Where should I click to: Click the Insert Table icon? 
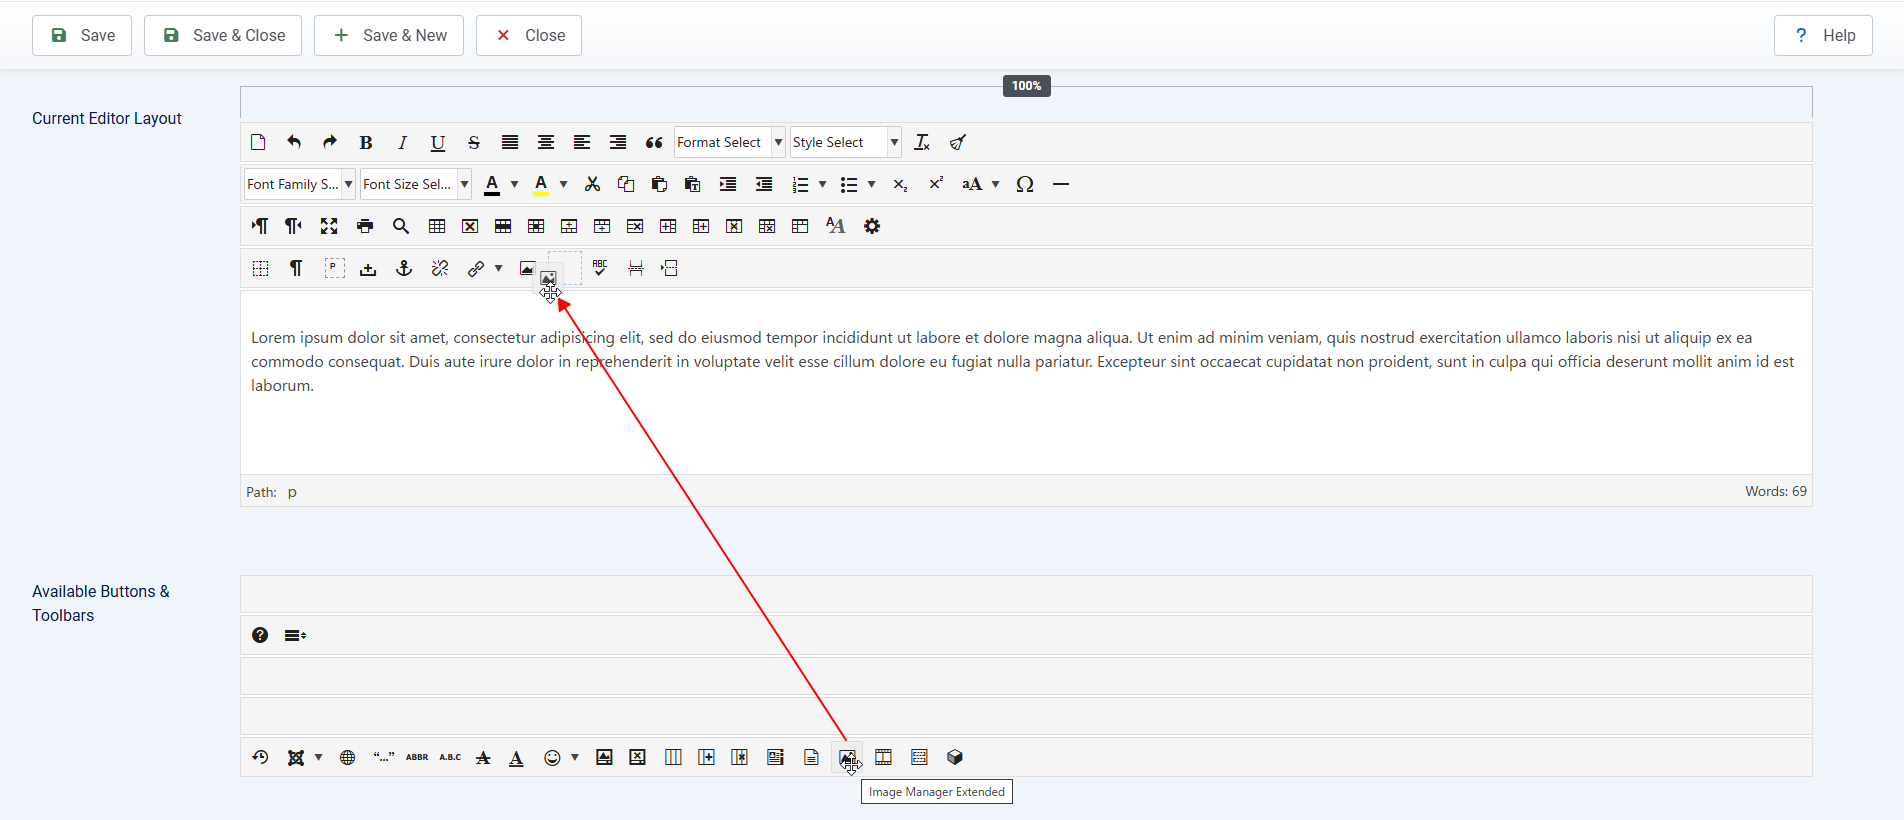tap(437, 226)
